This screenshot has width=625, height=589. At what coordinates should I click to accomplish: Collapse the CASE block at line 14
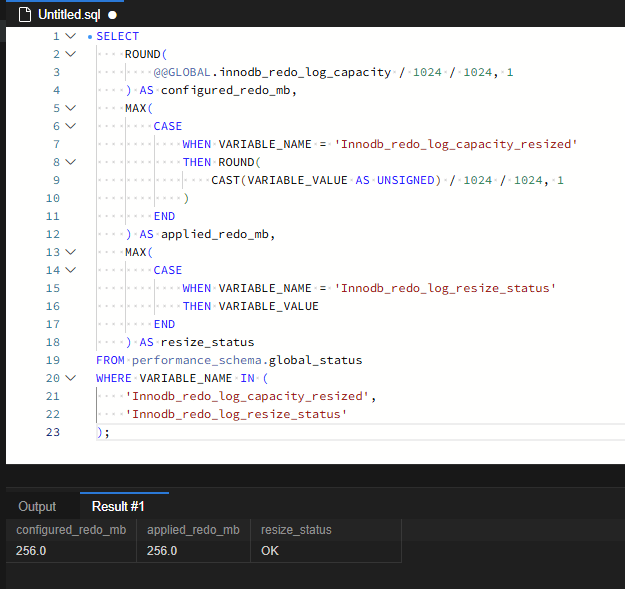click(71, 270)
